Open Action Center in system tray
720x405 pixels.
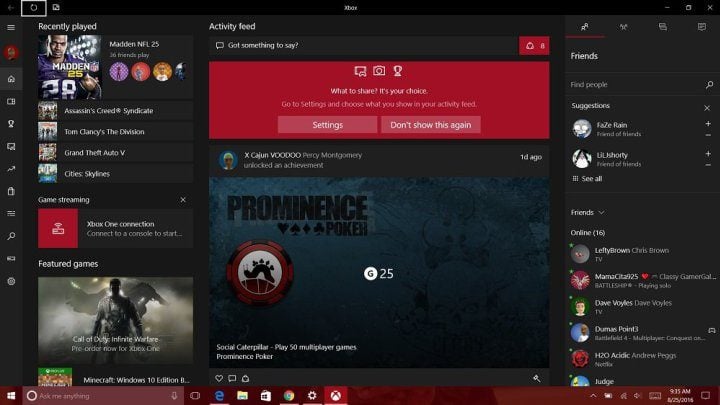(706, 396)
